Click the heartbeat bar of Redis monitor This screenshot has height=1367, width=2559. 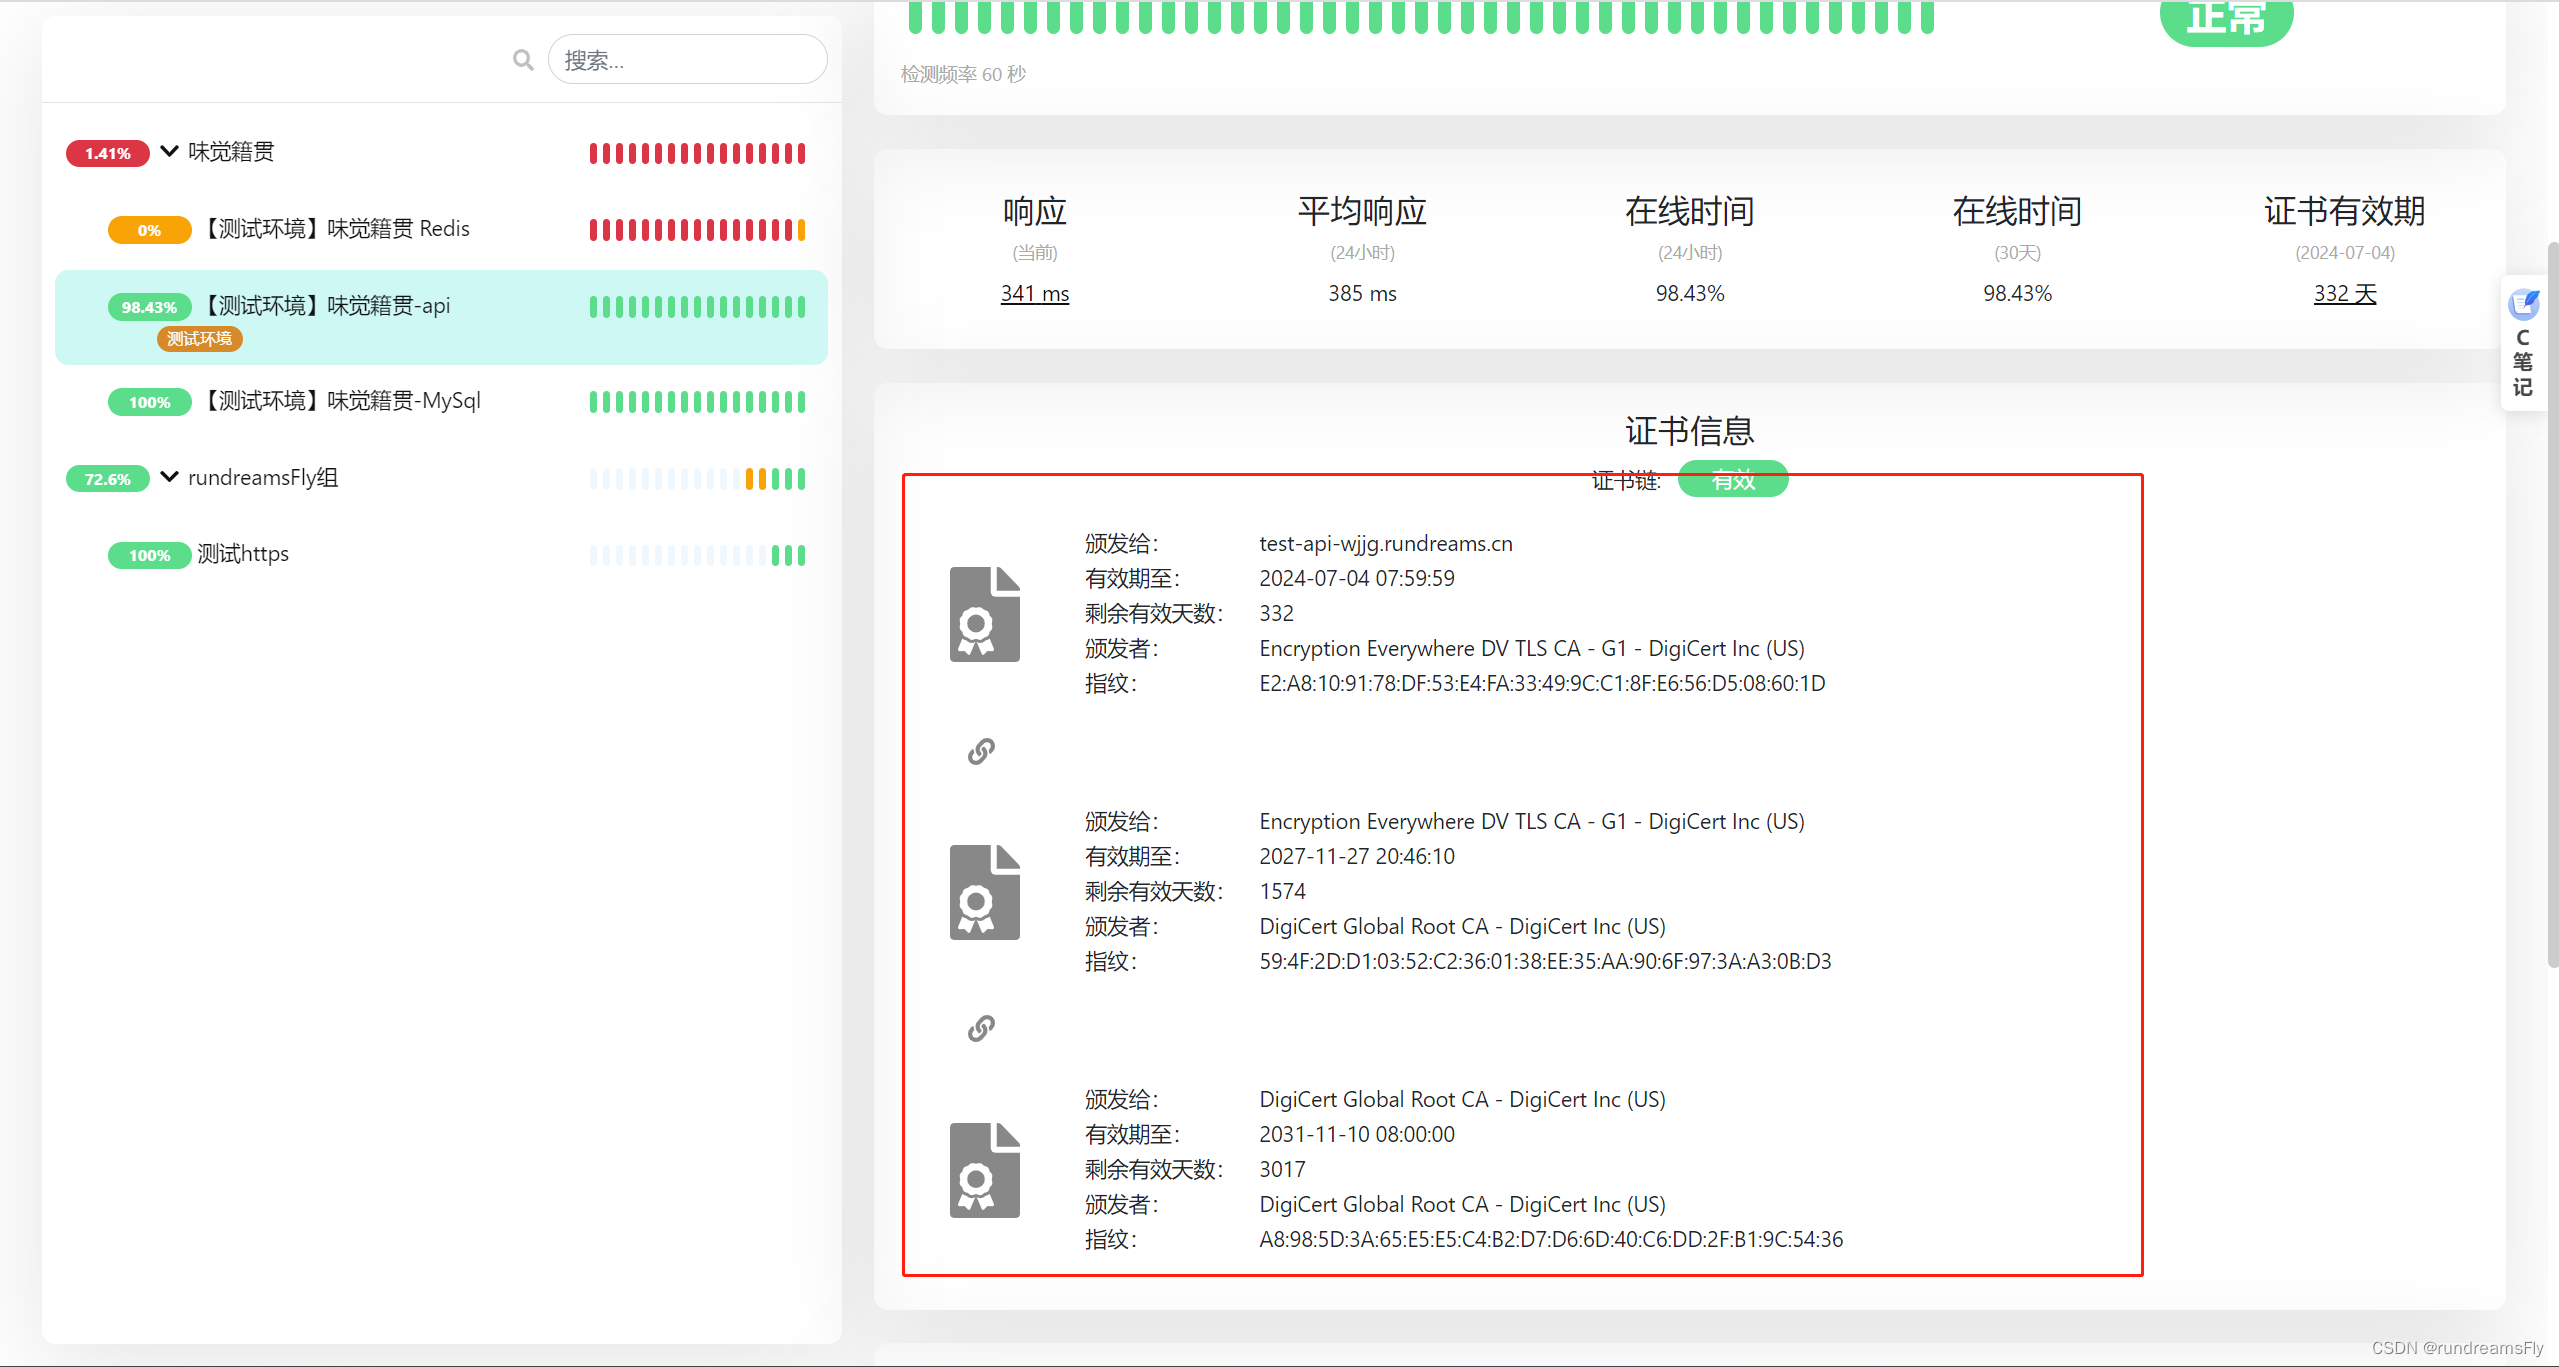697,230
